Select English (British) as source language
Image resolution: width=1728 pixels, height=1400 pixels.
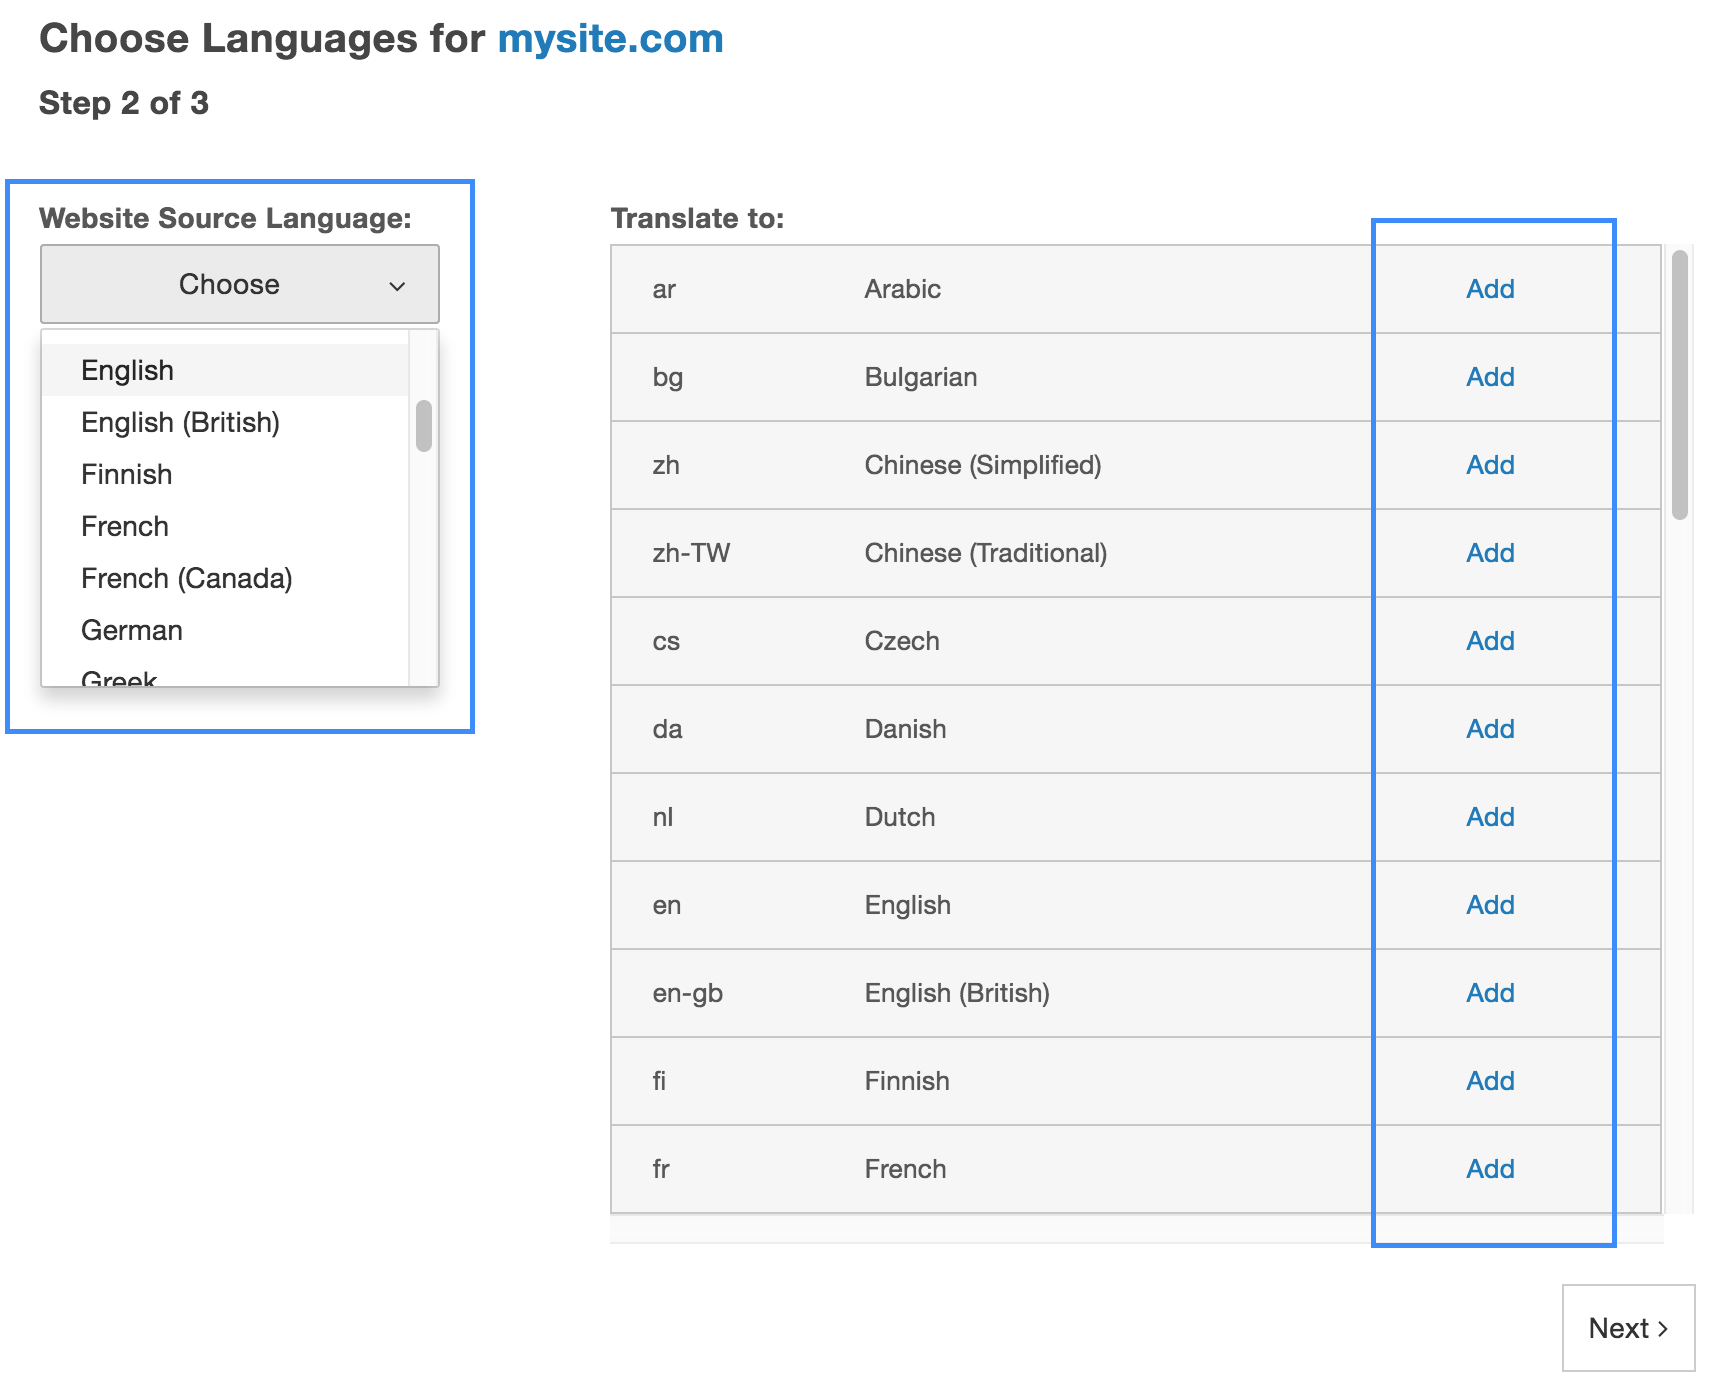(x=180, y=422)
